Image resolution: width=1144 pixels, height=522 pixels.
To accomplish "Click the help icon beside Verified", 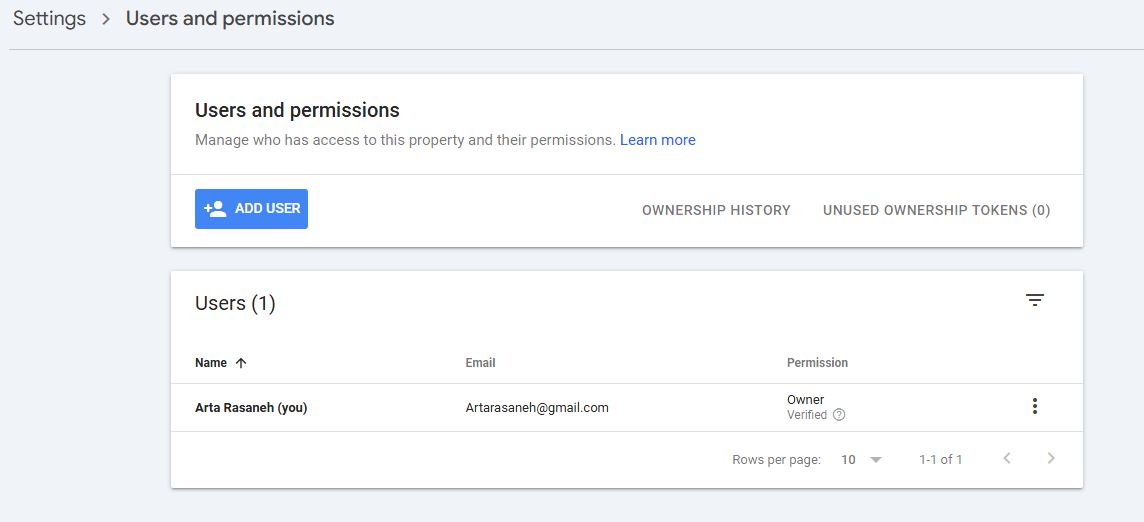I will pos(839,415).
